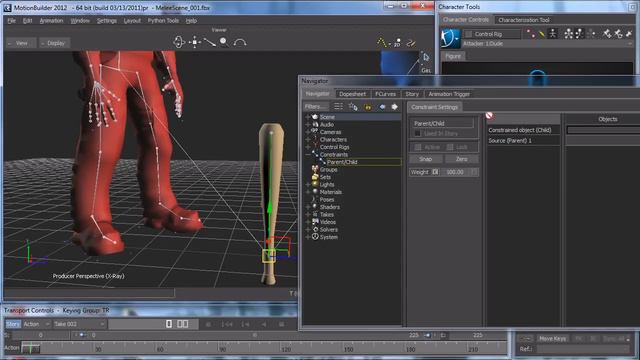
Task: Click the blue diamond icon in Navigator toolbar
Action: (382, 107)
